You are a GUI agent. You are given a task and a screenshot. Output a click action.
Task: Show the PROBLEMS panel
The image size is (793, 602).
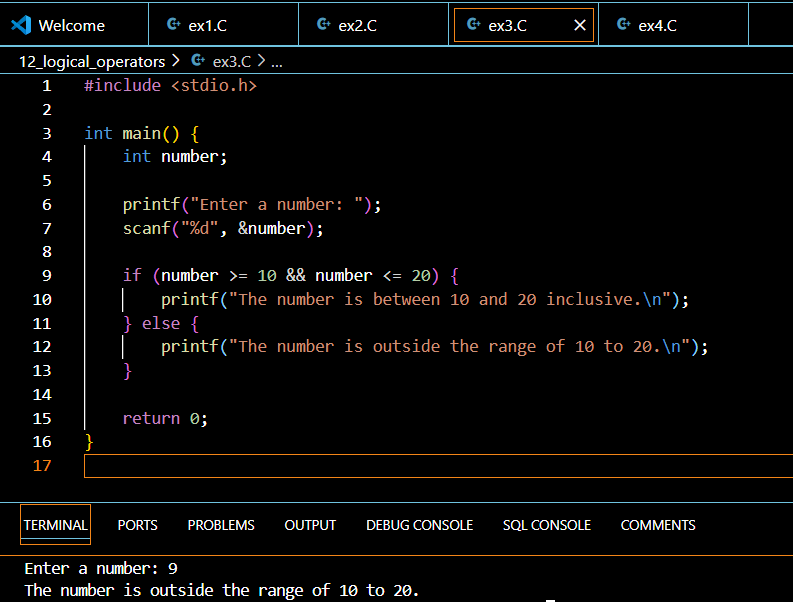click(221, 525)
